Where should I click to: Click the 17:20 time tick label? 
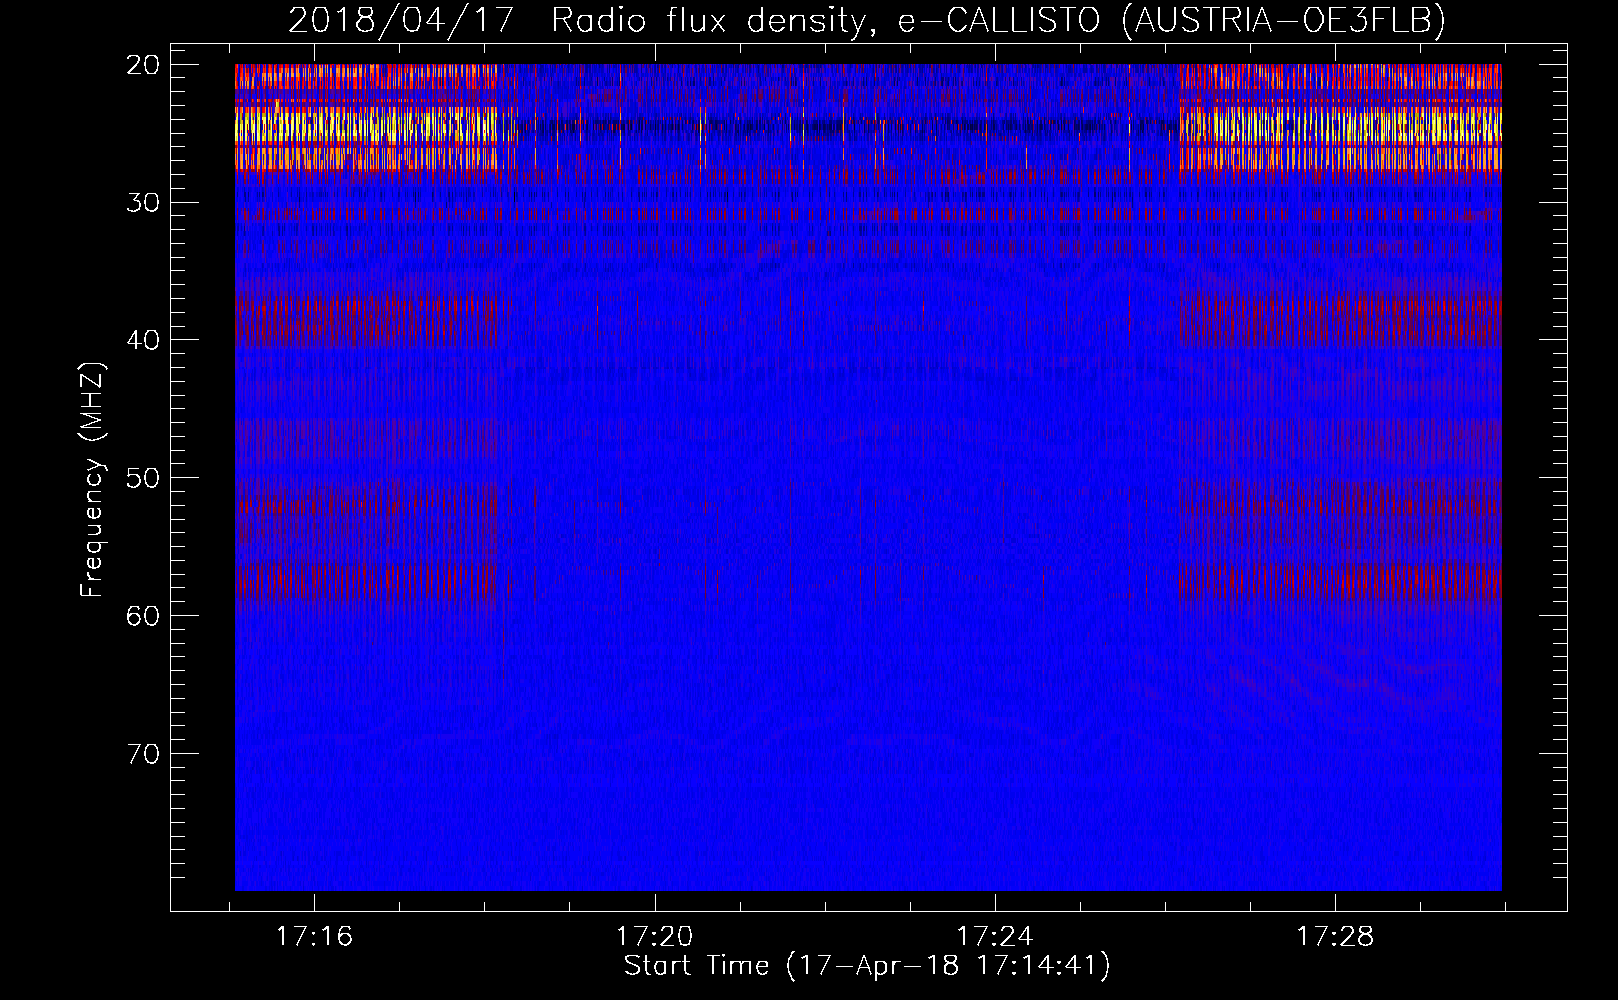click(x=654, y=937)
